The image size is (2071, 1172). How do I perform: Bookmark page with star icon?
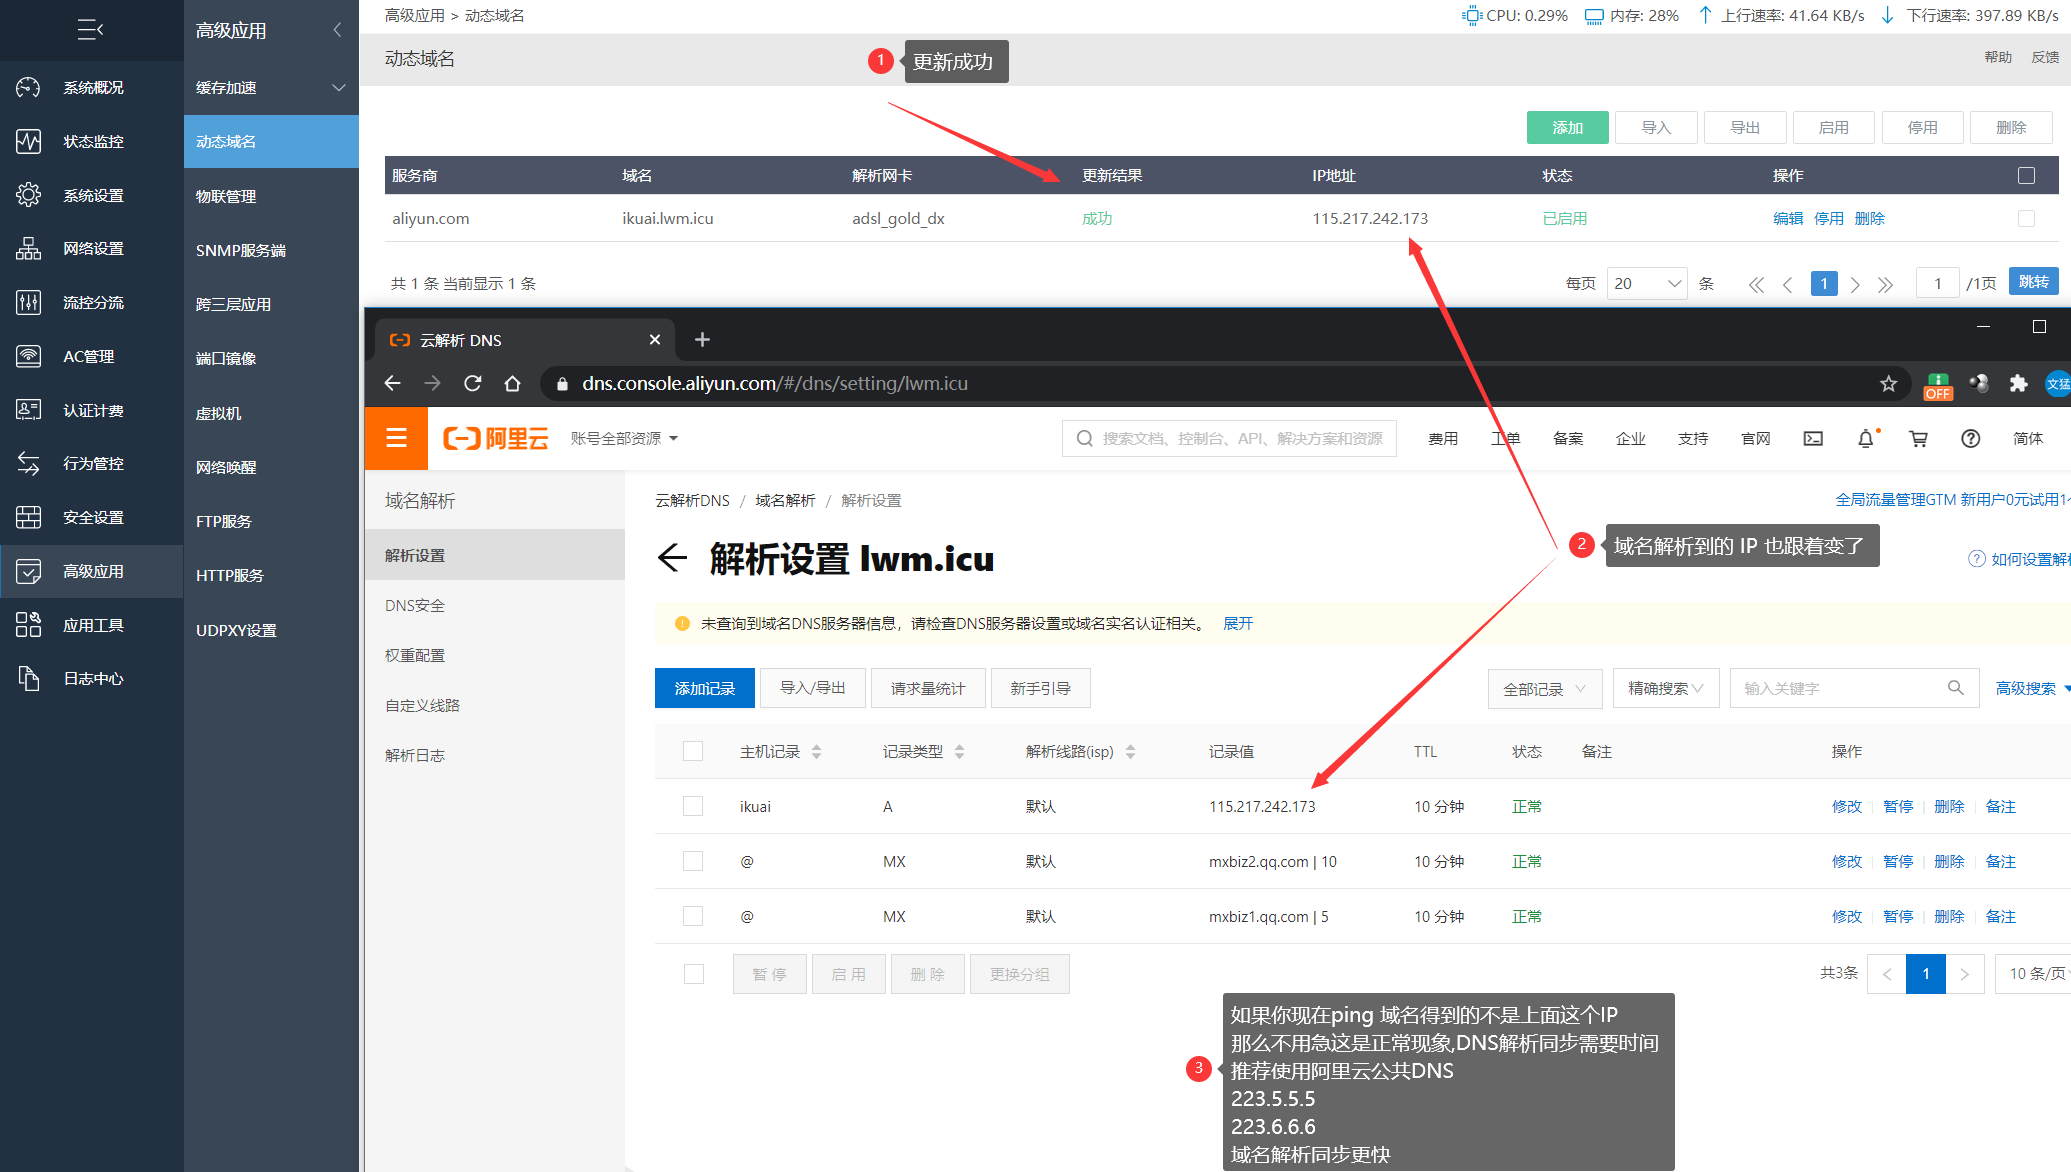point(1888,384)
